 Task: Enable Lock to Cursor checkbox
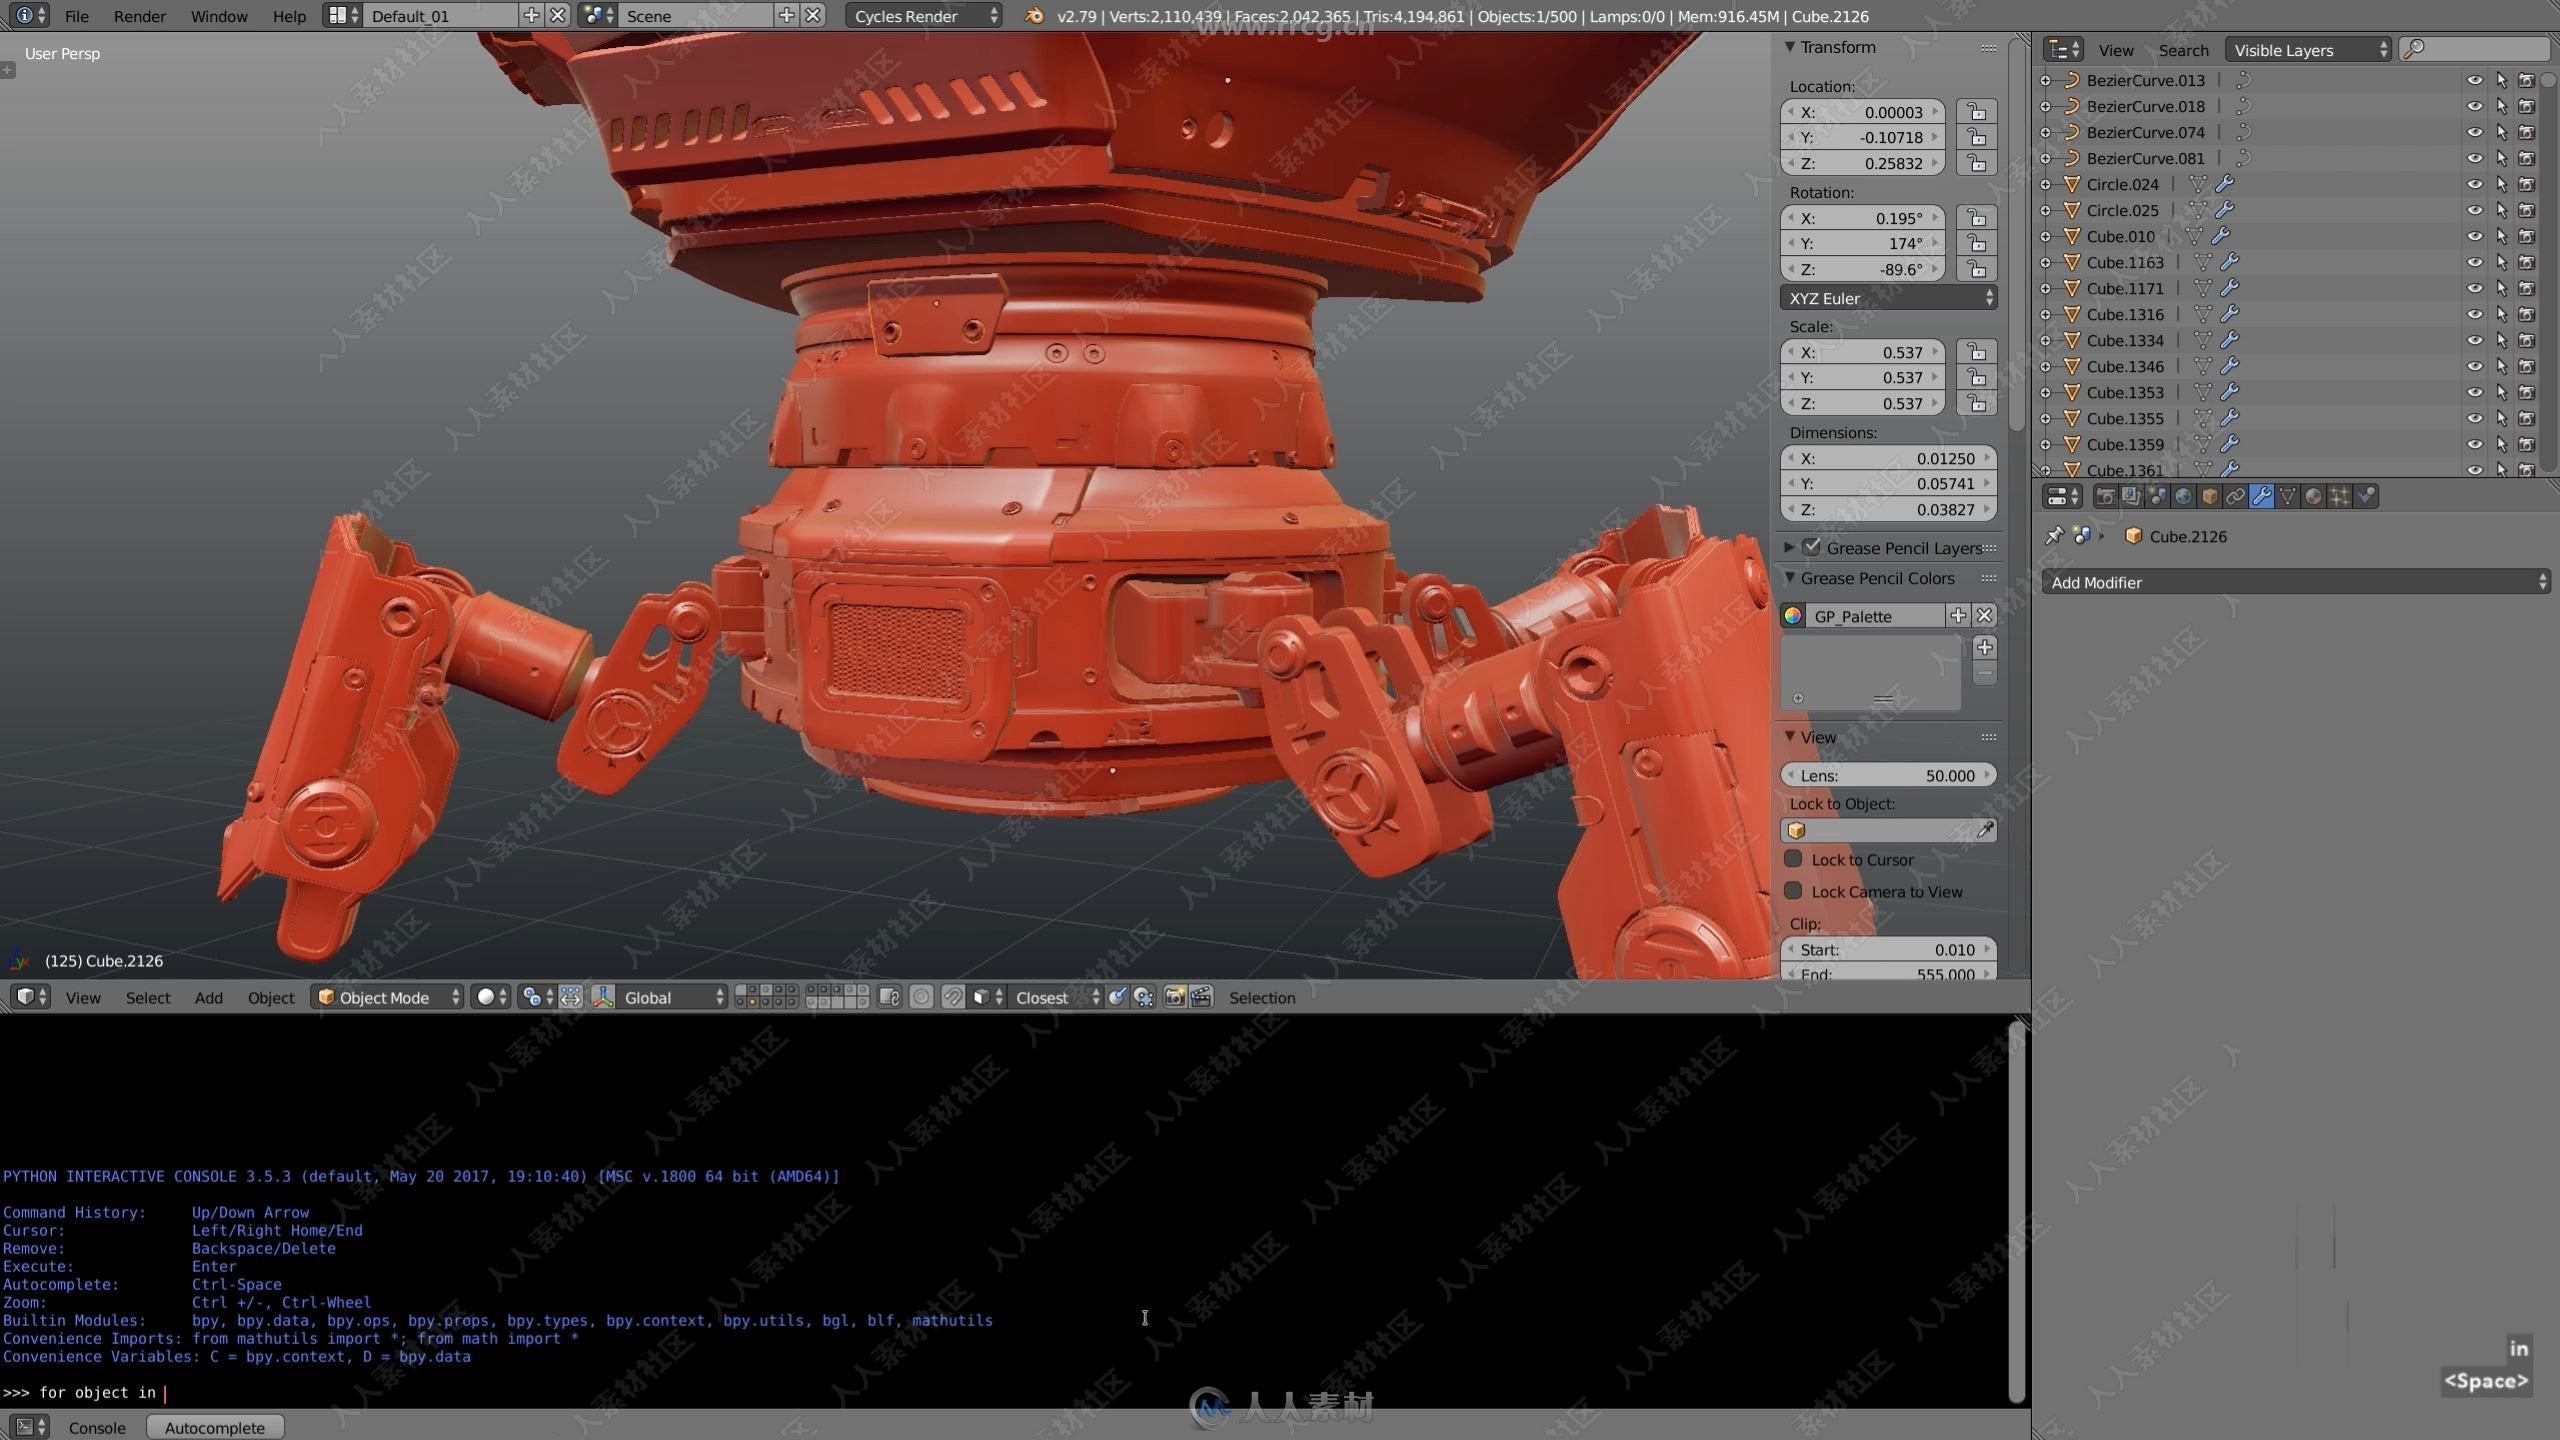coord(1795,858)
